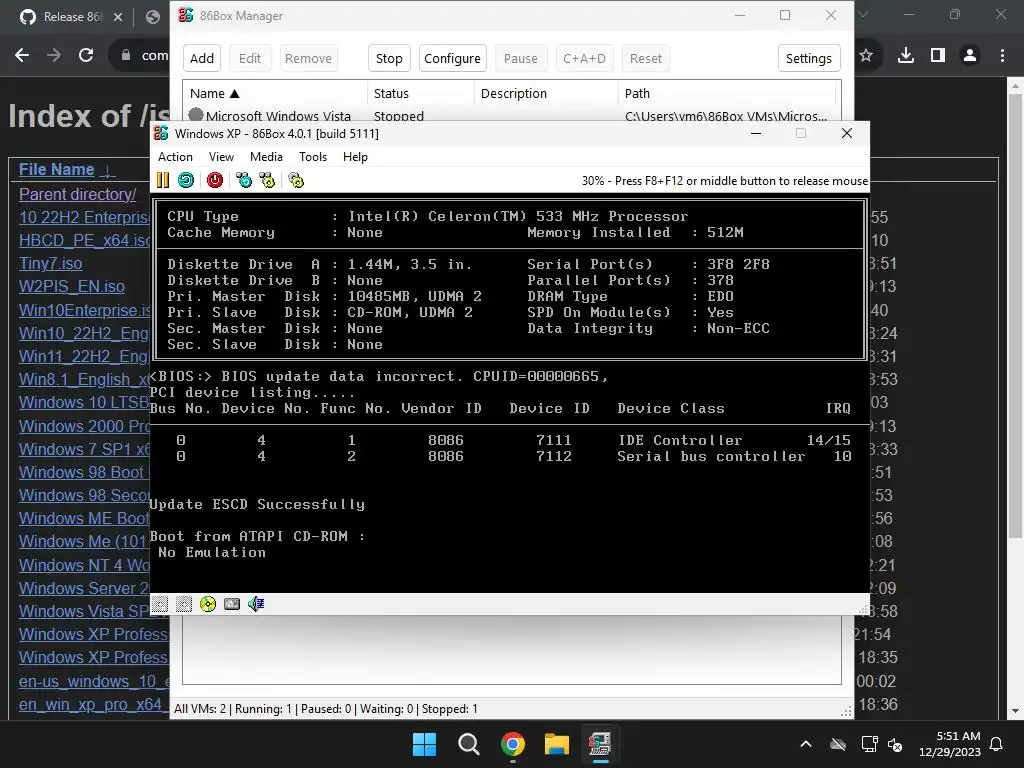Open the Windows Start menu
This screenshot has height=768, width=1024.
click(x=424, y=744)
